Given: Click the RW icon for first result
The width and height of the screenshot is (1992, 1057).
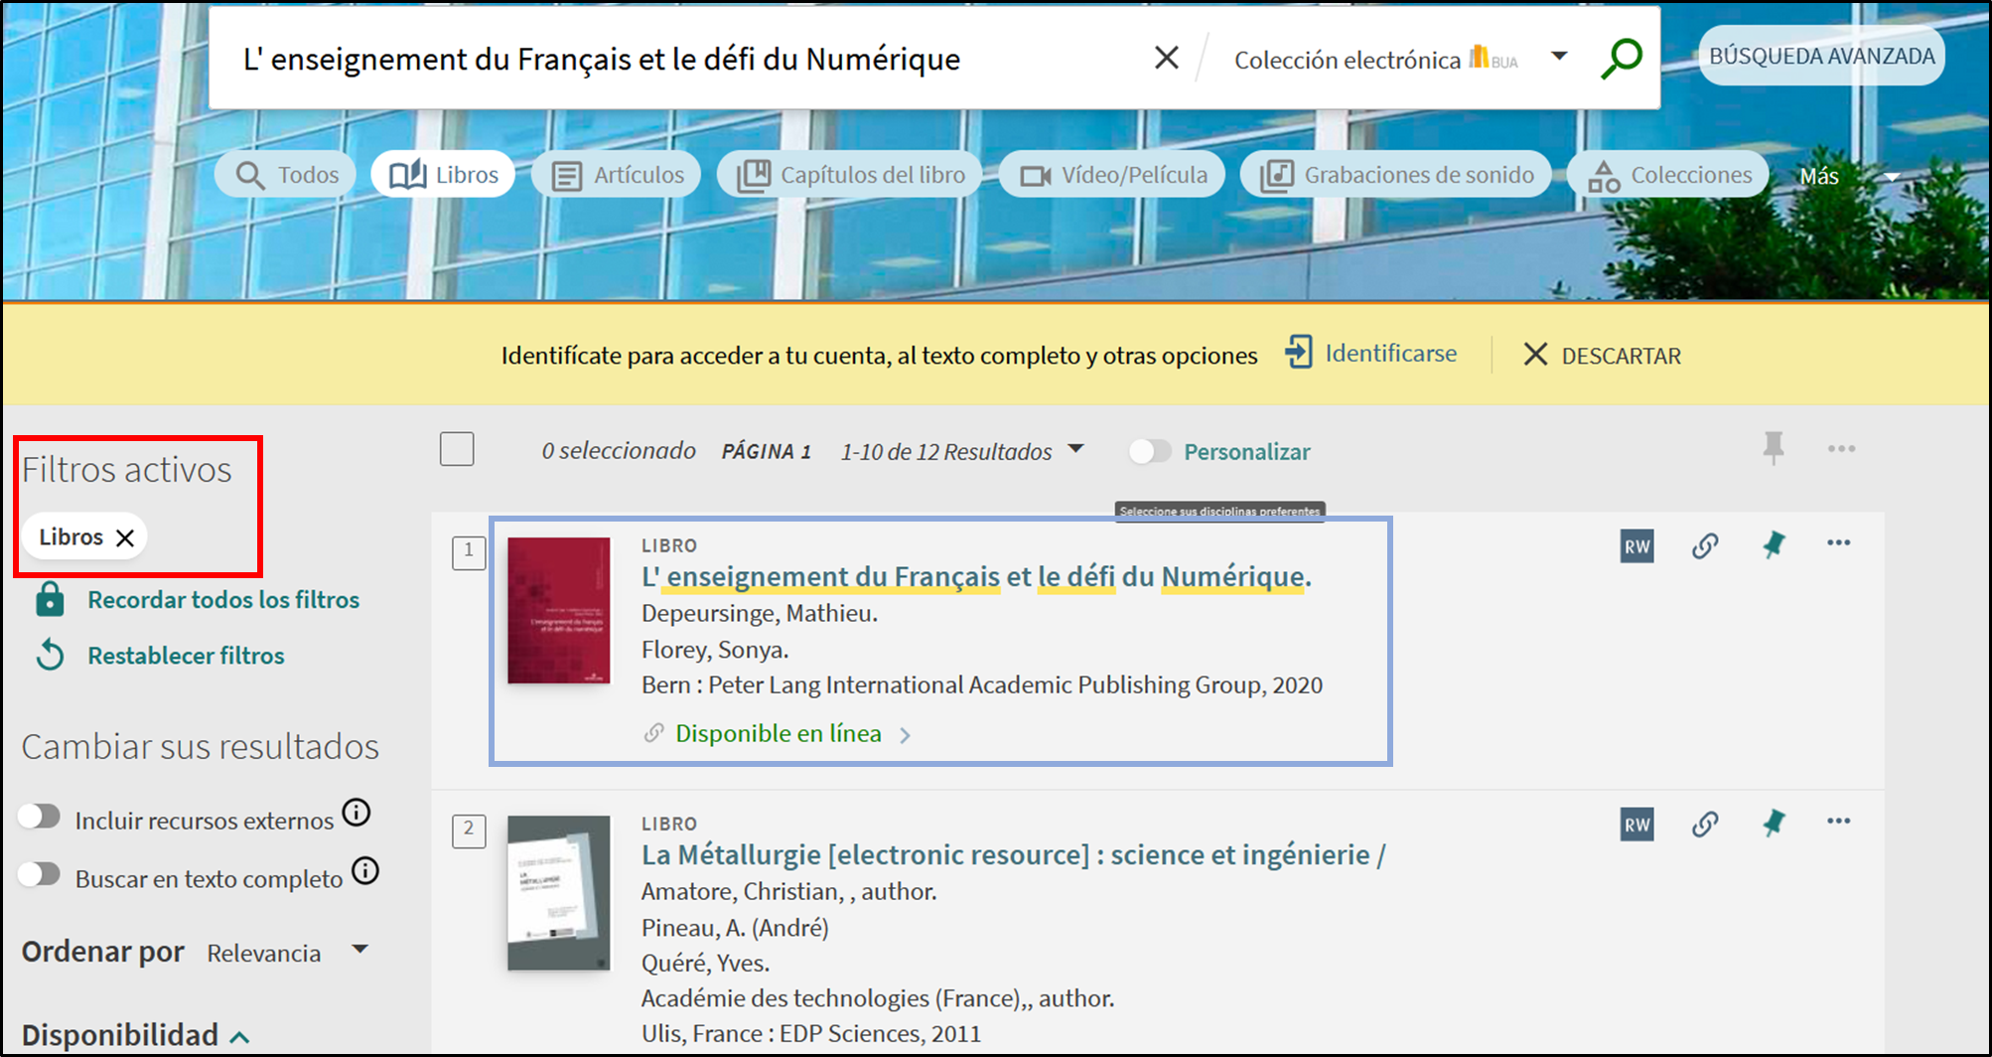Looking at the screenshot, I should point(1636,546).
